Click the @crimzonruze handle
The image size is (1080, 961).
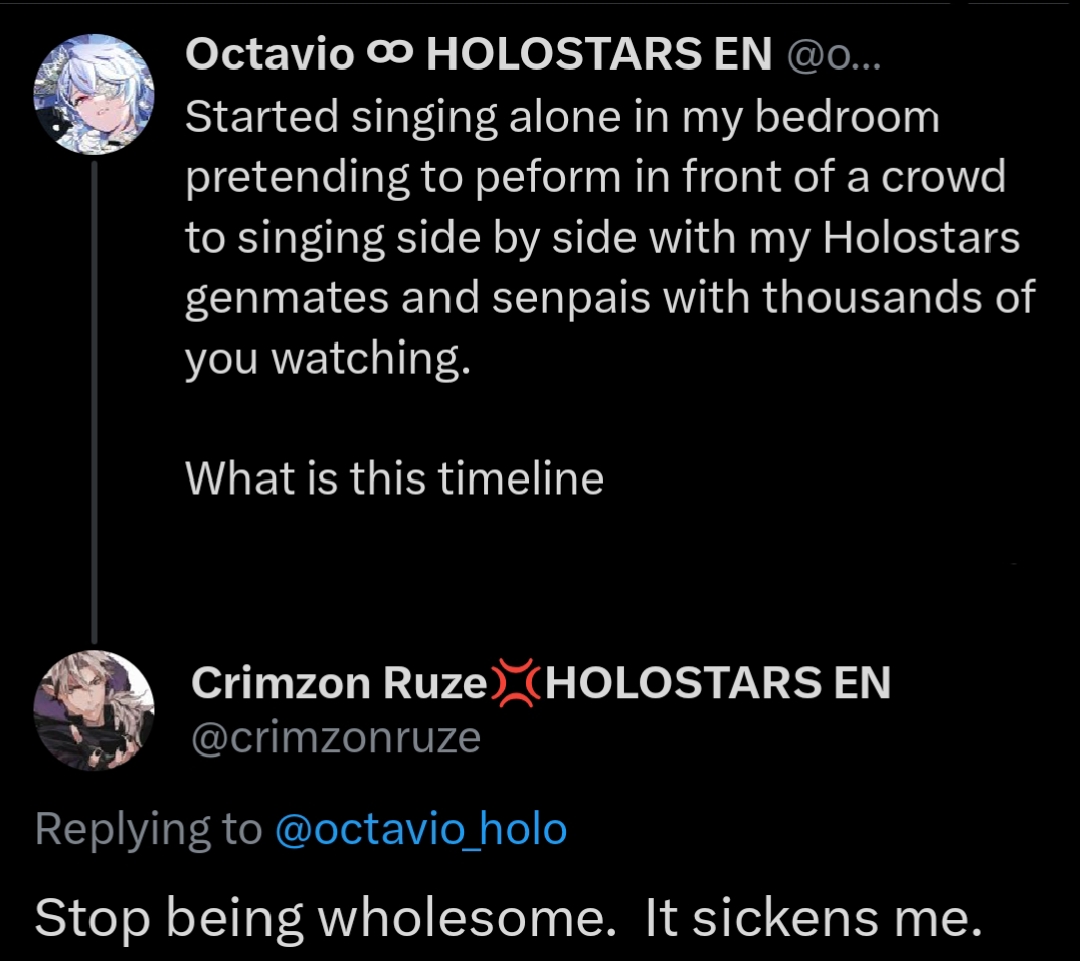[335, 737]
